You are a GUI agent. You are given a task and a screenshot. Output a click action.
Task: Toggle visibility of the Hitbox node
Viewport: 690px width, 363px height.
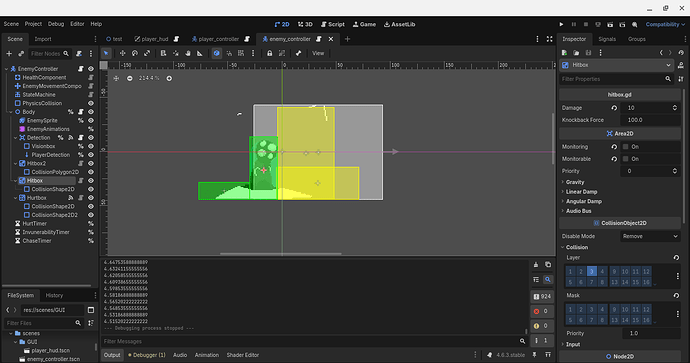point(91,180)
